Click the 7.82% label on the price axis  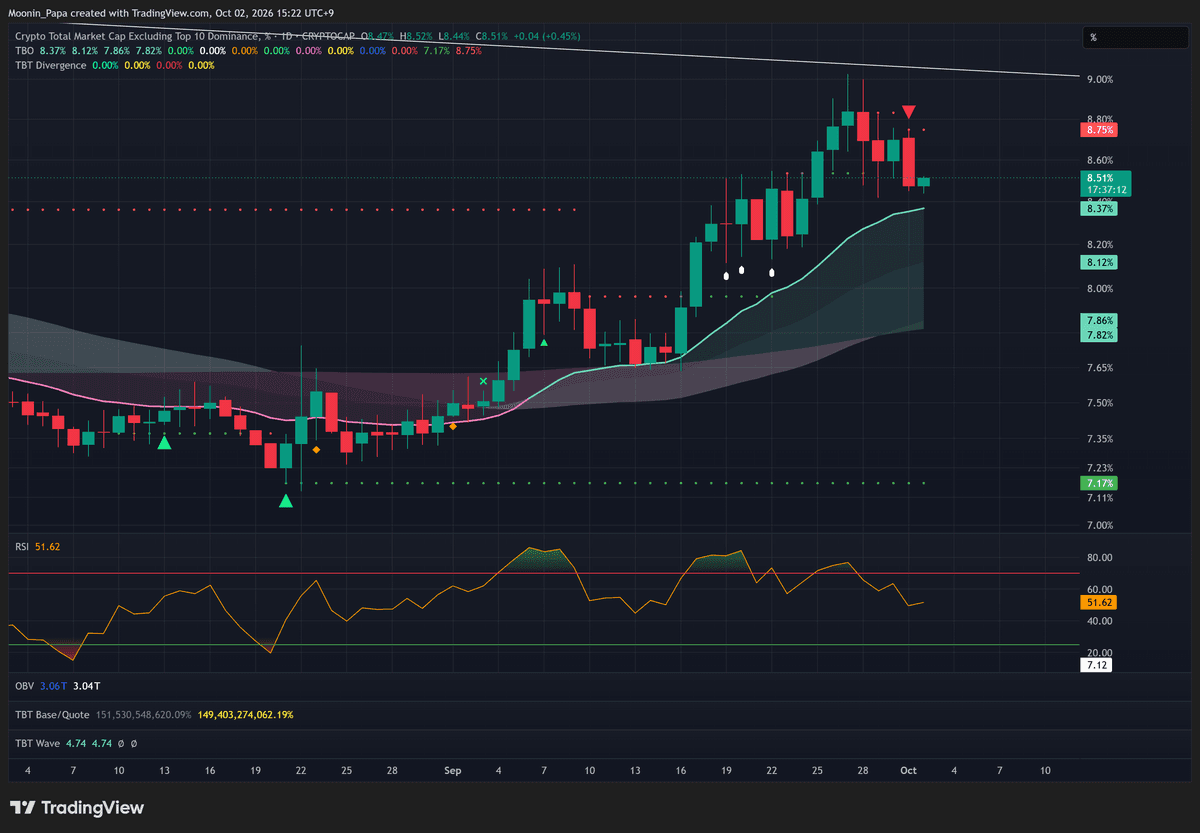[x=1097, y=335]
